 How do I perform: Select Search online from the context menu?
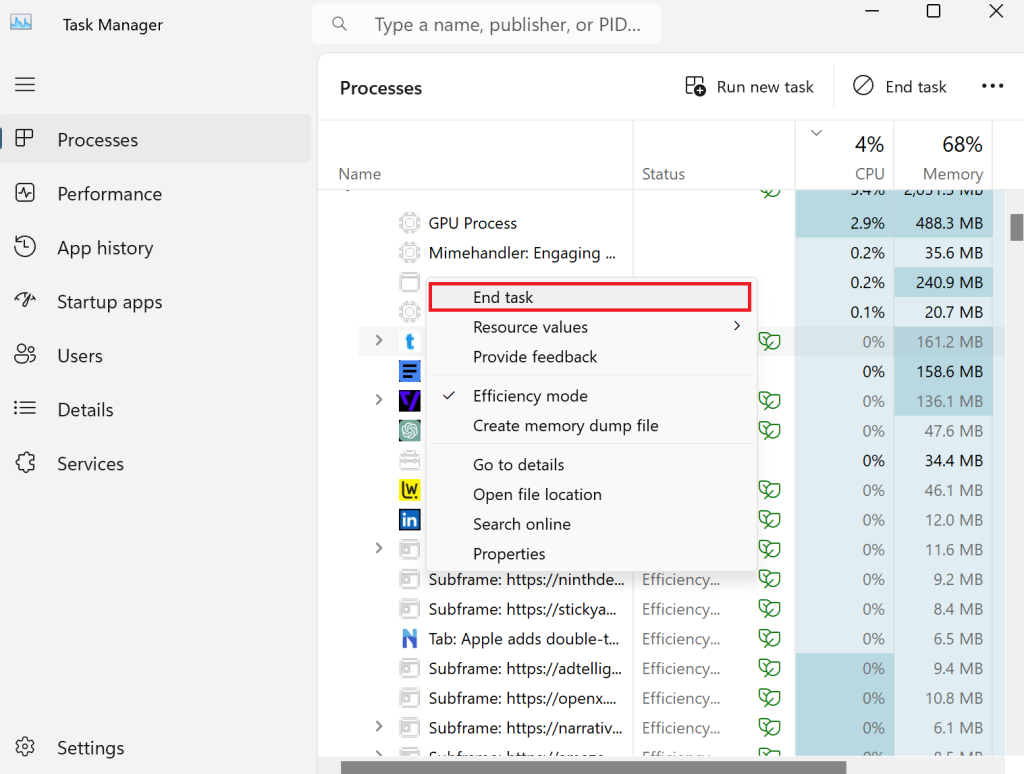click(522, 524)
